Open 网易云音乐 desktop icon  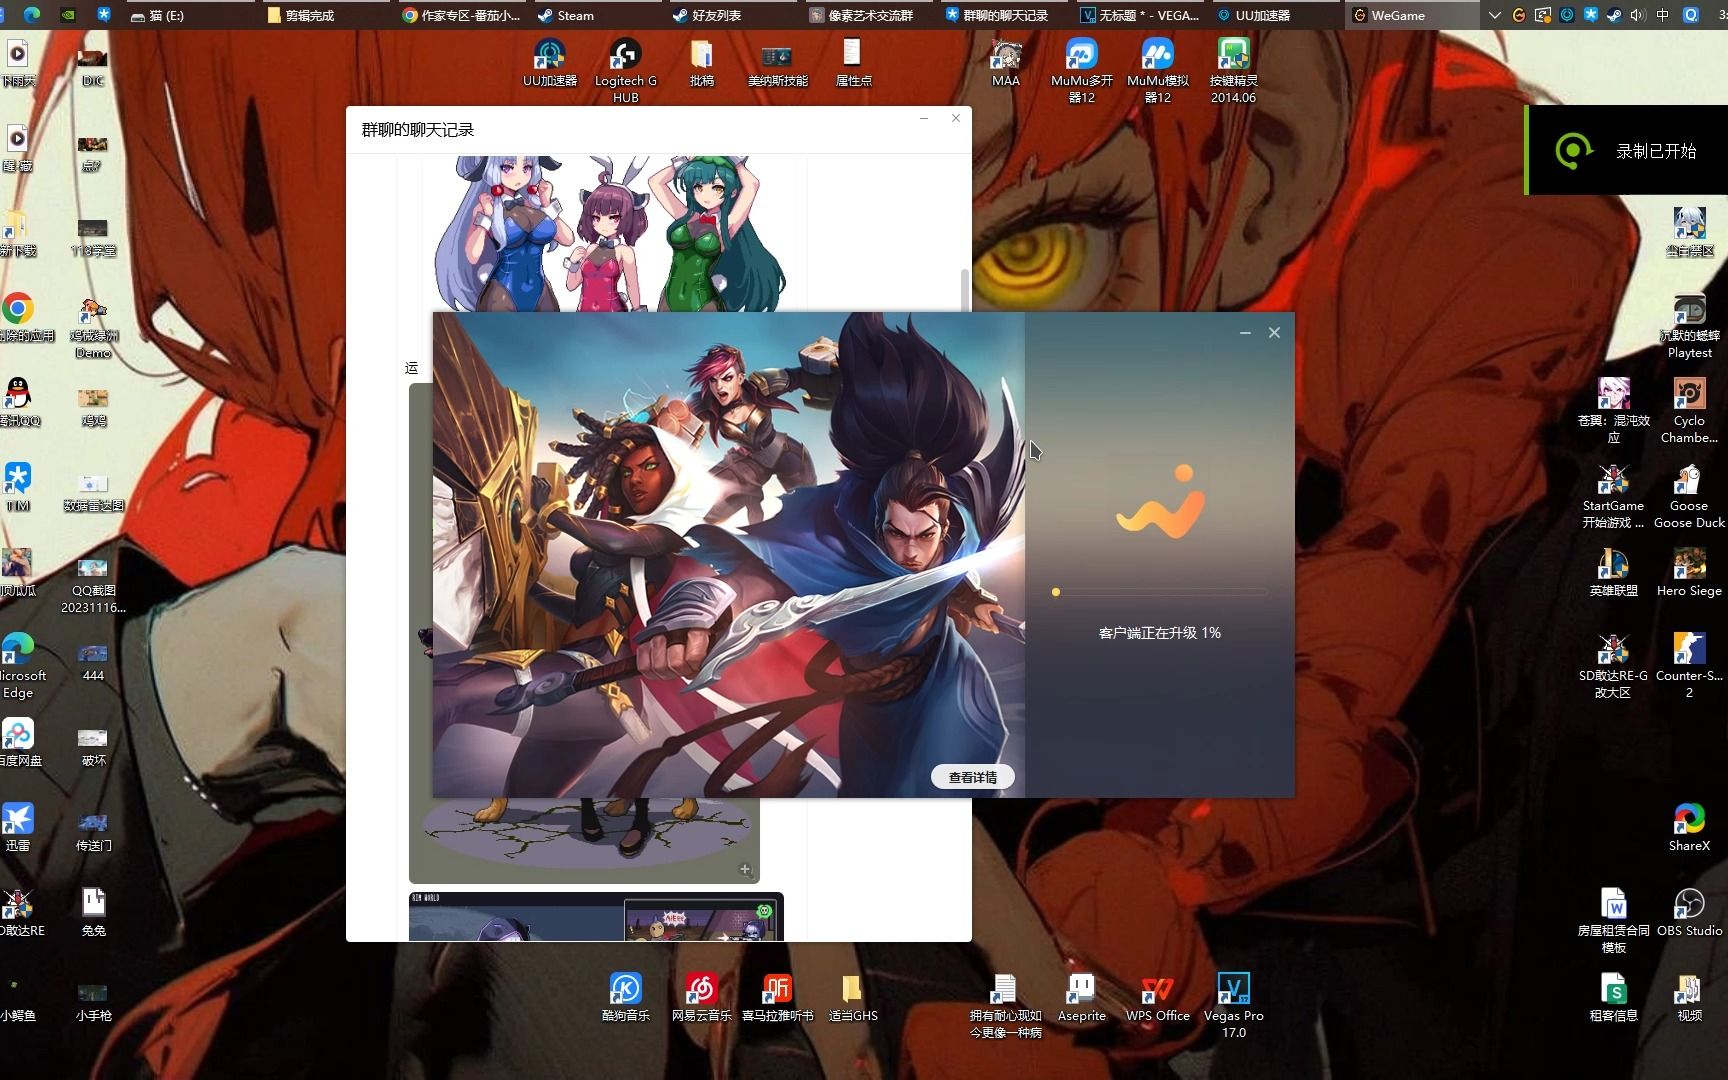(x=701, y=993)
